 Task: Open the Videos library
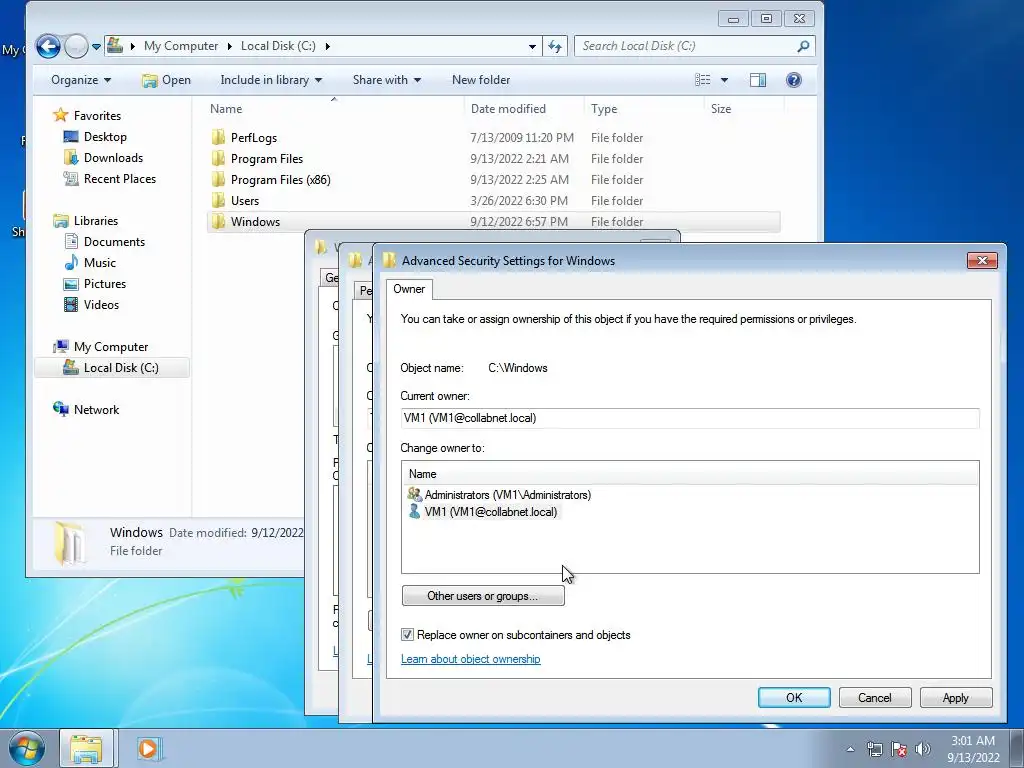101,304
